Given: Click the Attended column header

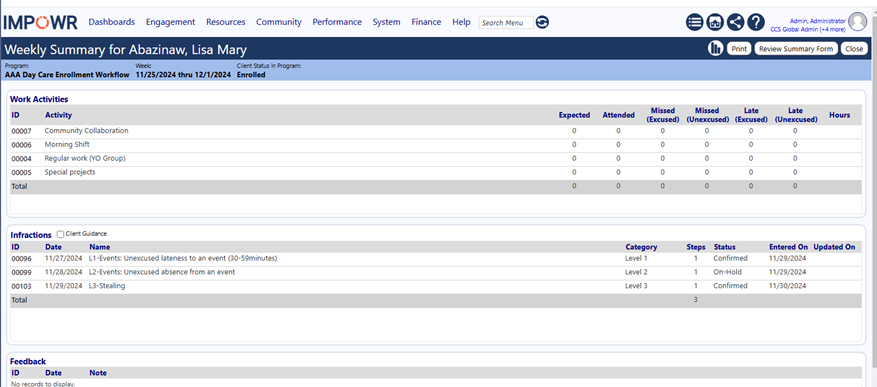Looking at the screenshot, I should 619,115.
